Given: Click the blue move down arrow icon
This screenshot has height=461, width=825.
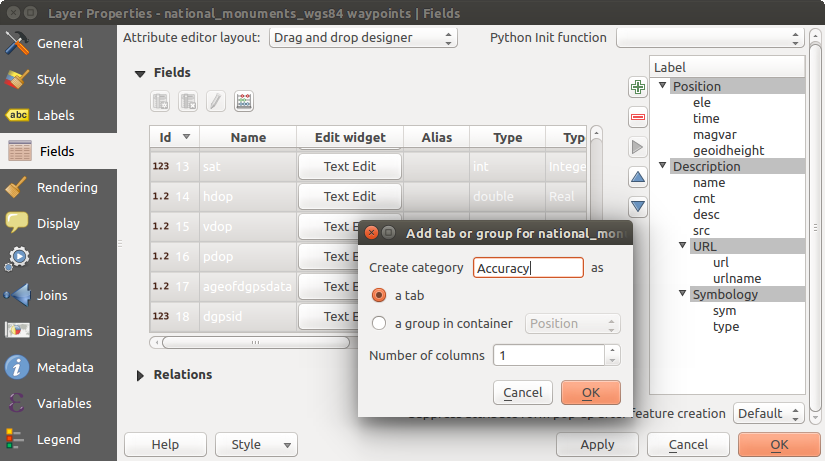Looking at the screenshot, I should click(x=638, y=207).
